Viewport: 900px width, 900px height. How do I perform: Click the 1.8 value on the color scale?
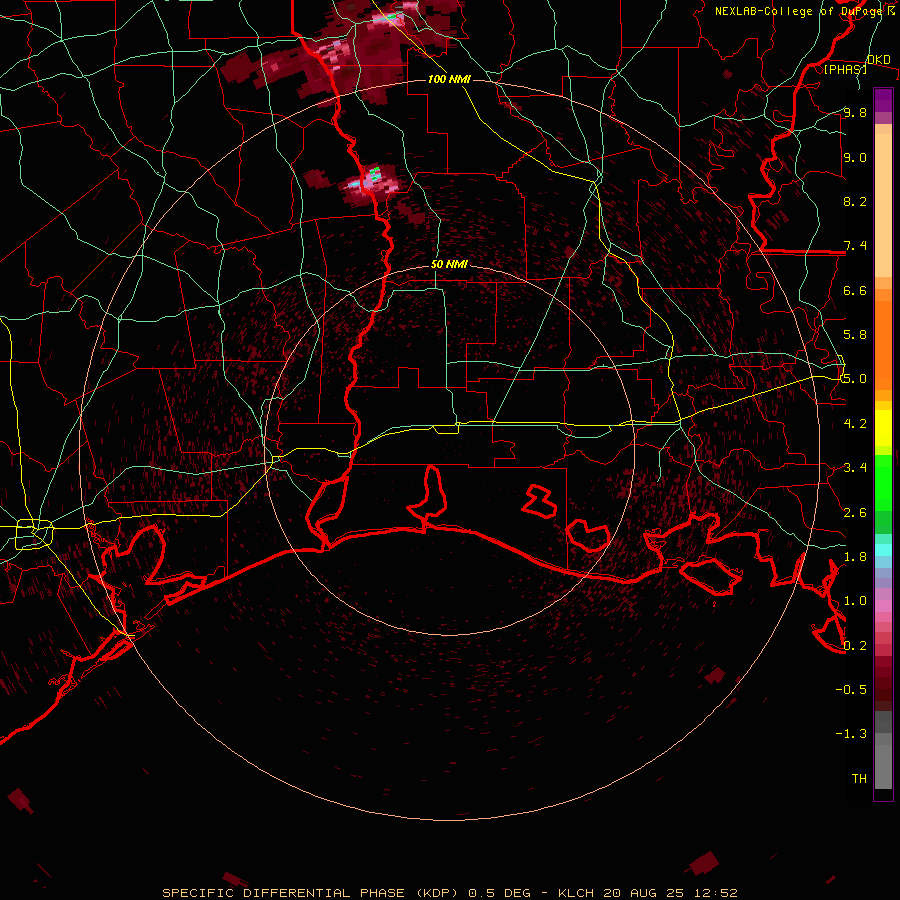pos(855,557)
